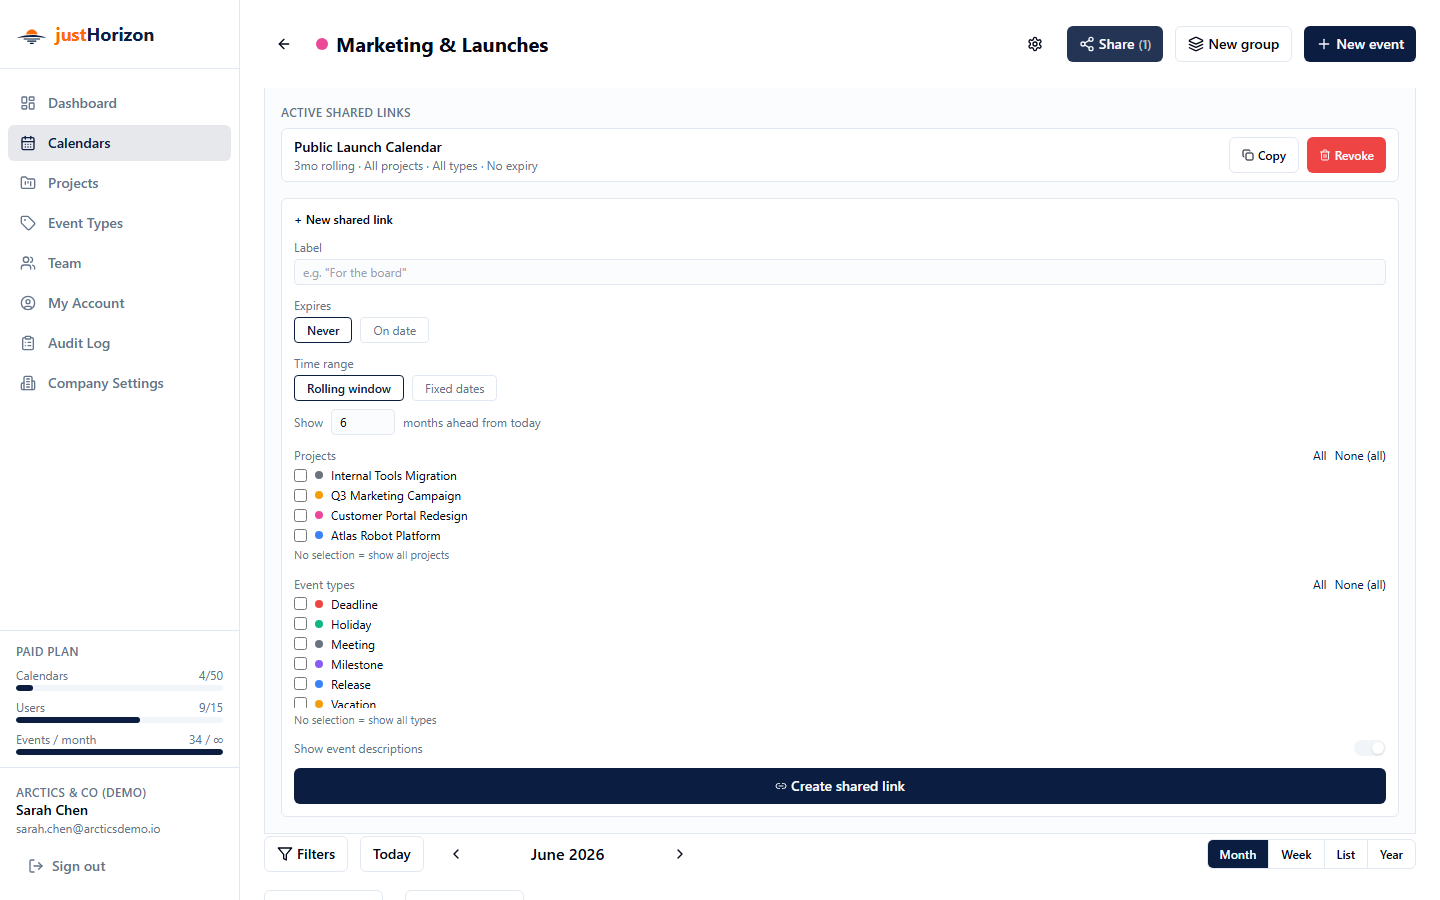Click the Users usage progress bar
This screenshot has width=1440, height=900.
click(x=119, y=720)
